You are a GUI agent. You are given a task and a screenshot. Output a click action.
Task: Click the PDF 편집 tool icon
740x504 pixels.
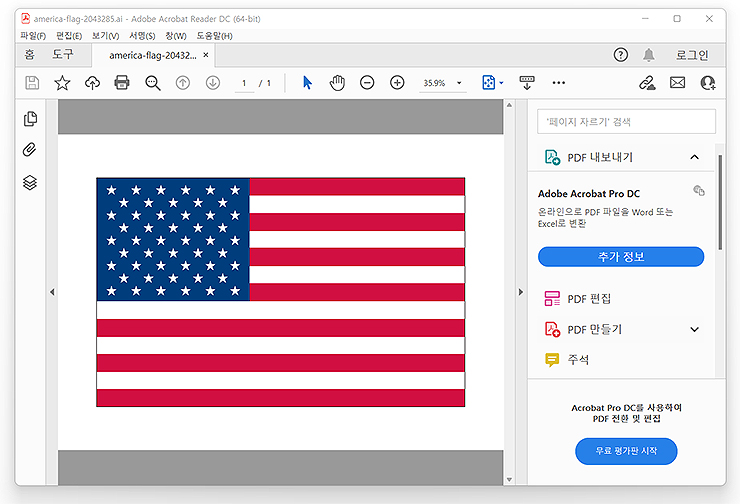[x=552, y=299]
